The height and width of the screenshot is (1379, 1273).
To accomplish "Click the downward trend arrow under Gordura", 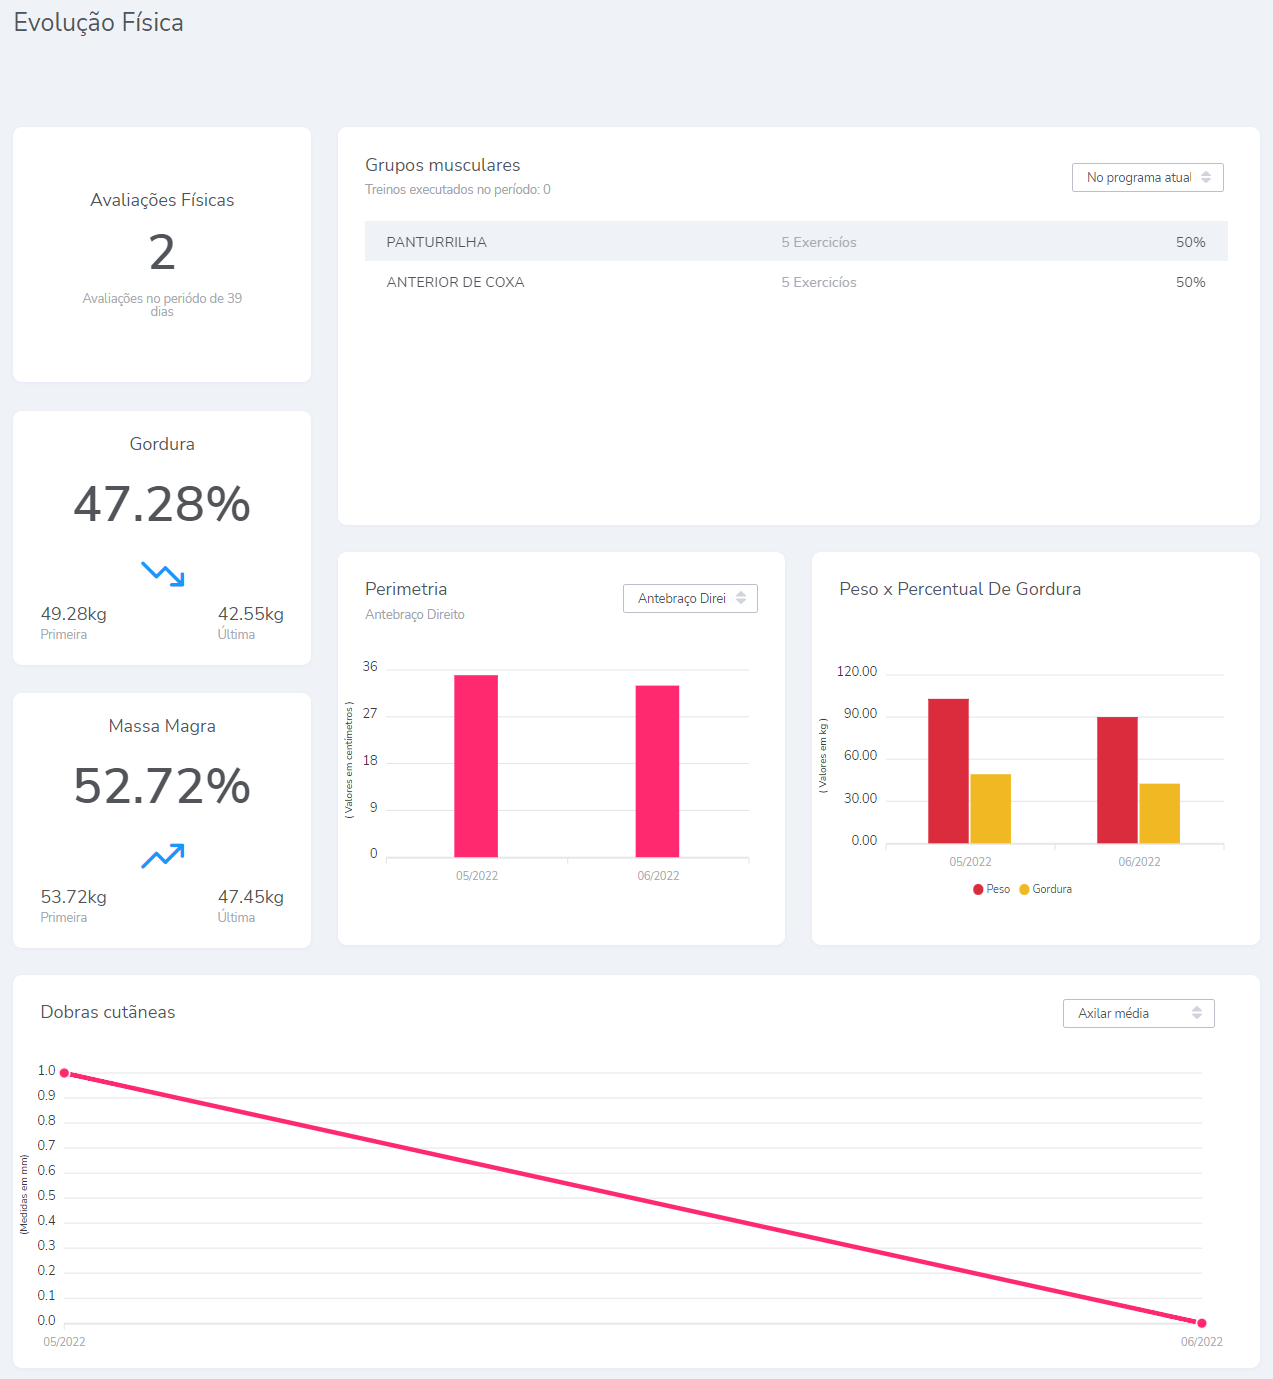I will (163, 574).
